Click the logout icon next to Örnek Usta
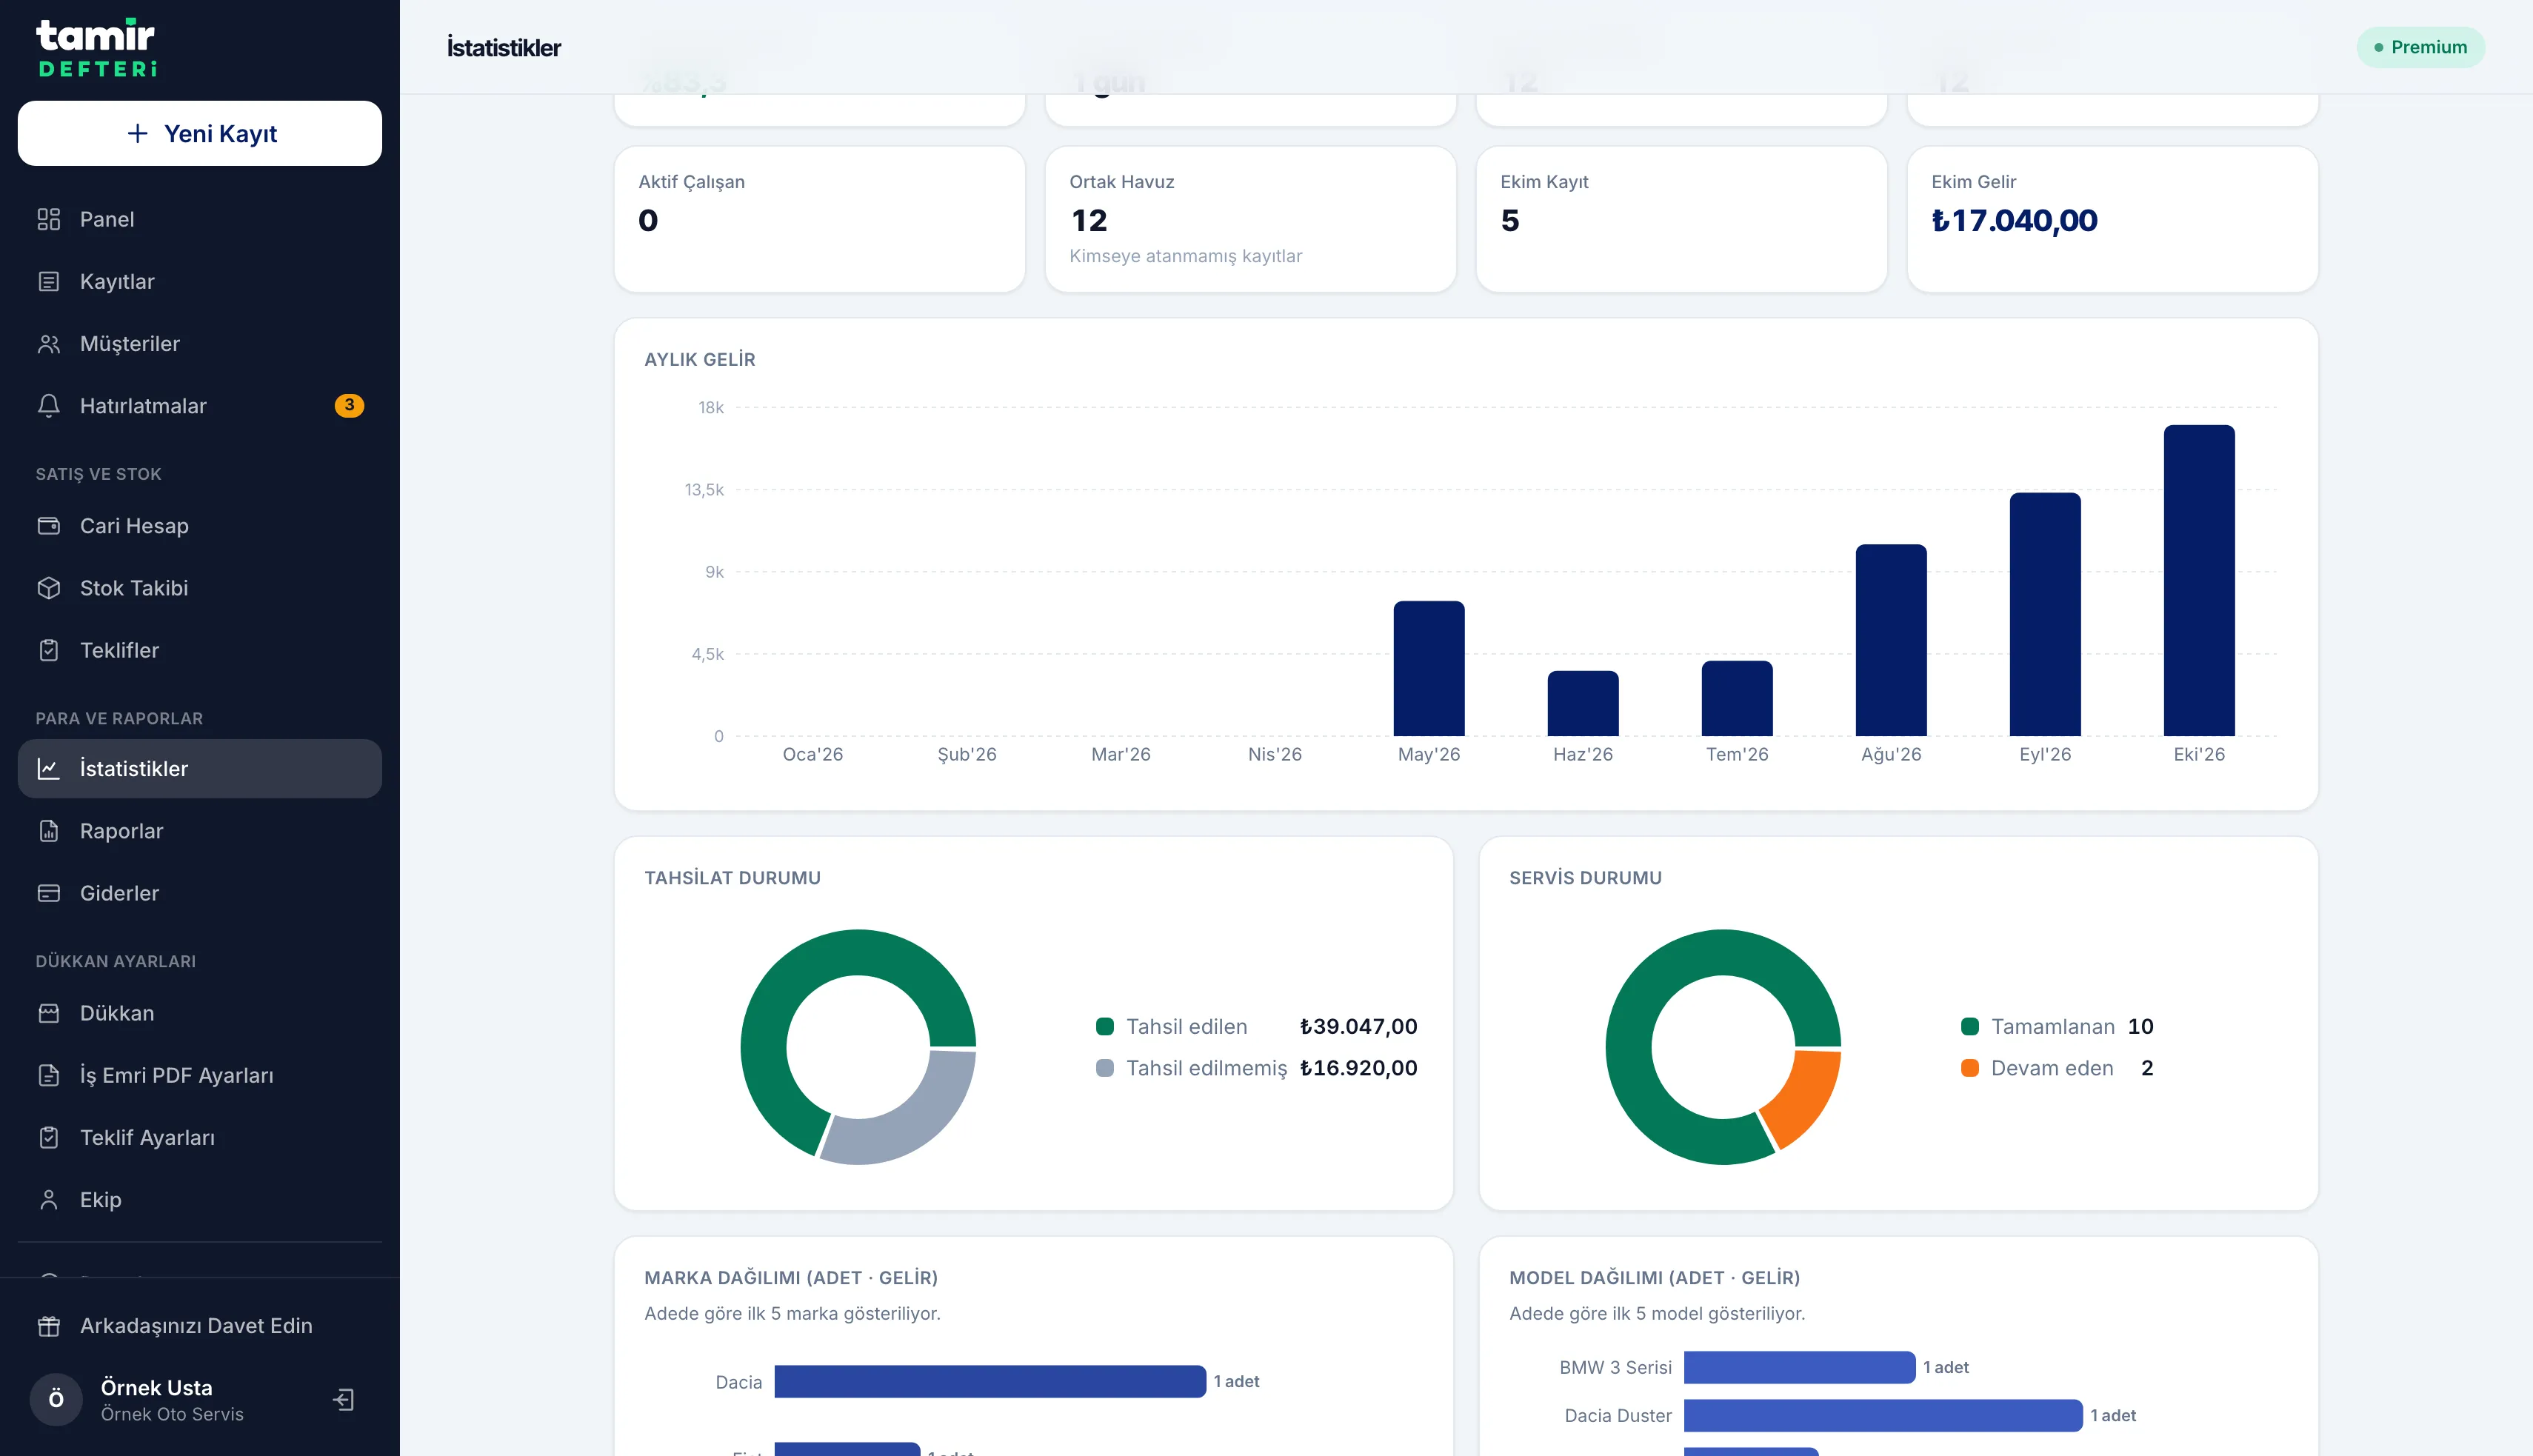Viewport: 2533px width, 1456px height. [343, 1399]
